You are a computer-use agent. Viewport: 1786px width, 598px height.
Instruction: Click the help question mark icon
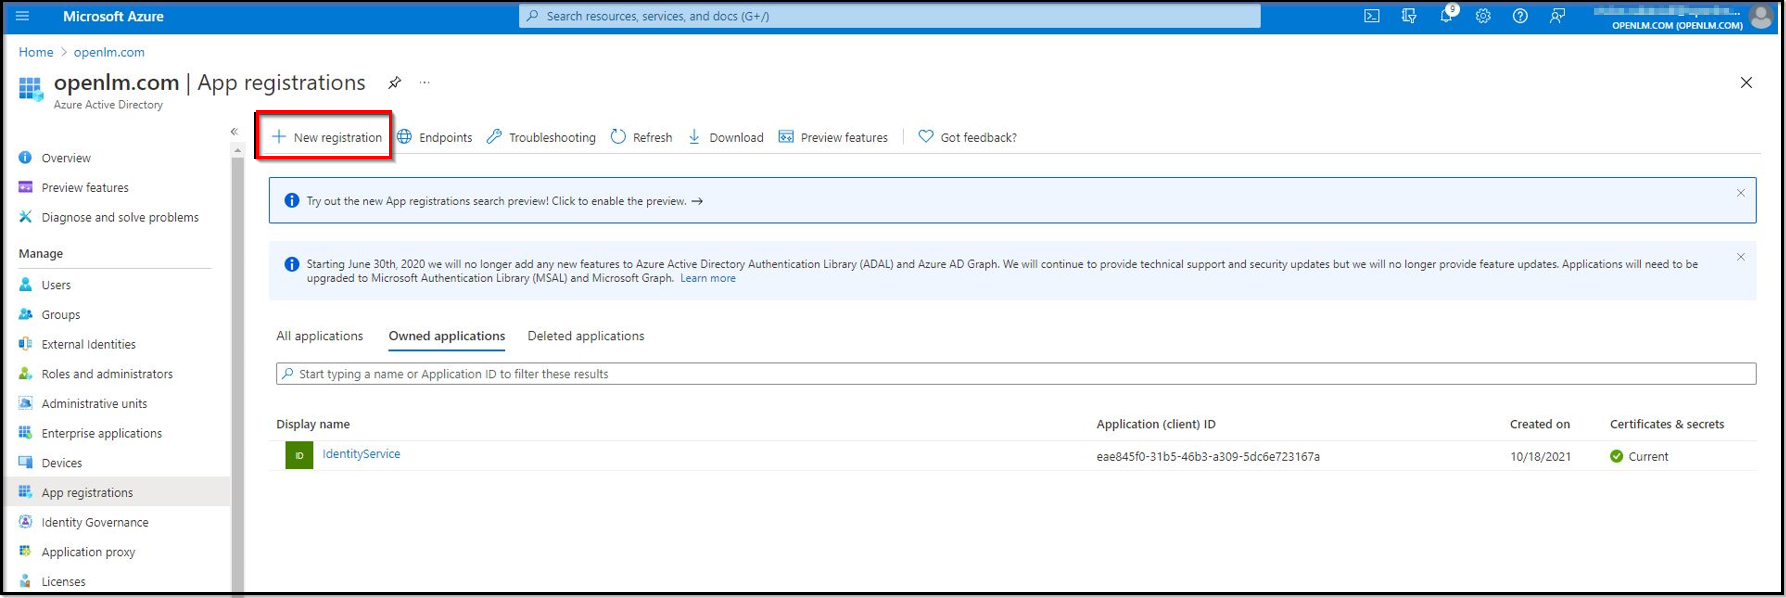coord(1520,16)
